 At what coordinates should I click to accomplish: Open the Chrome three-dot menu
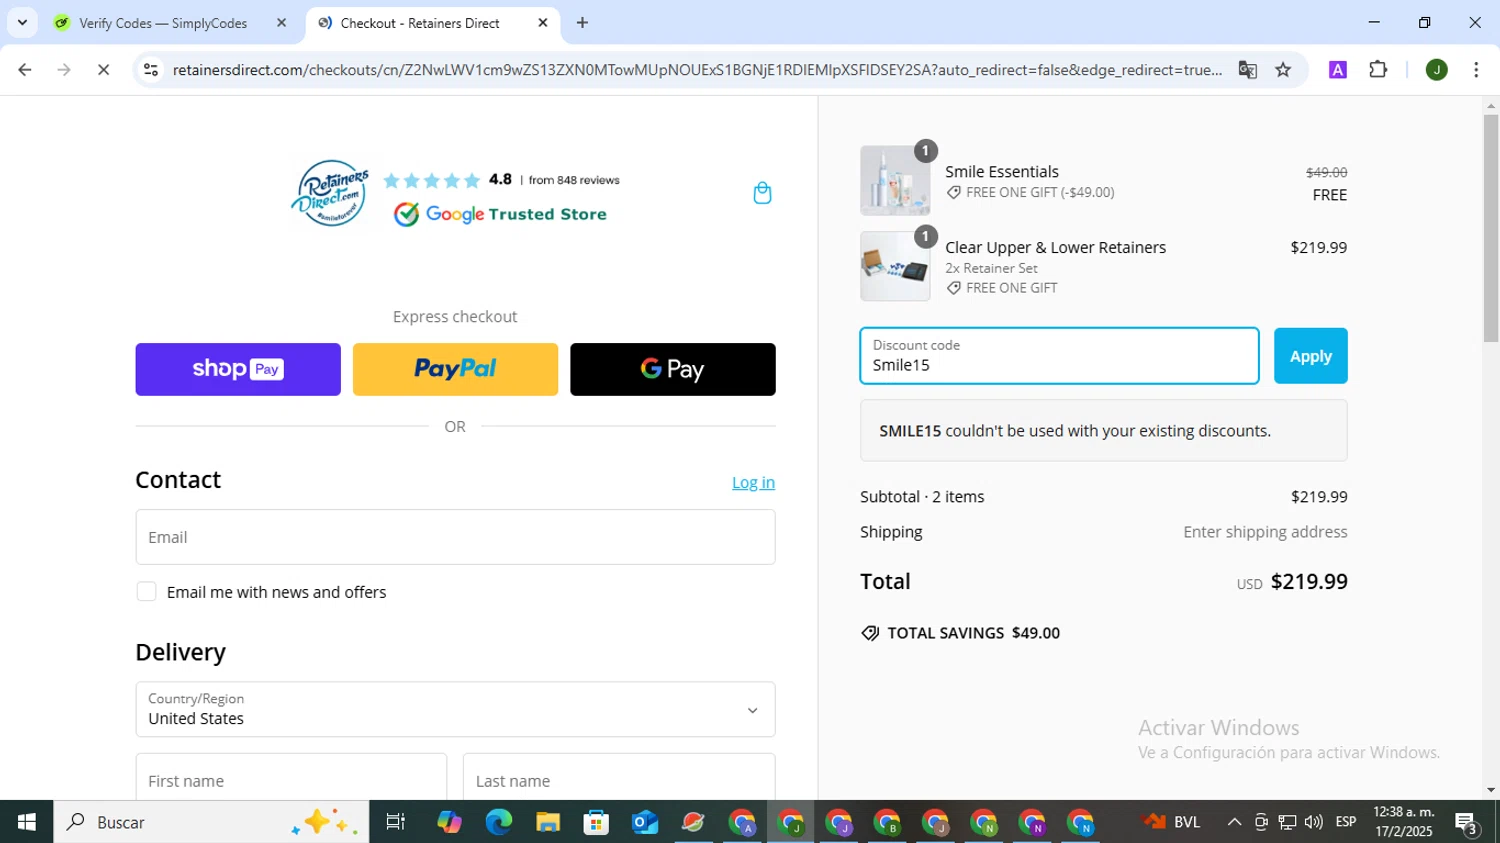click(1476, 70)
